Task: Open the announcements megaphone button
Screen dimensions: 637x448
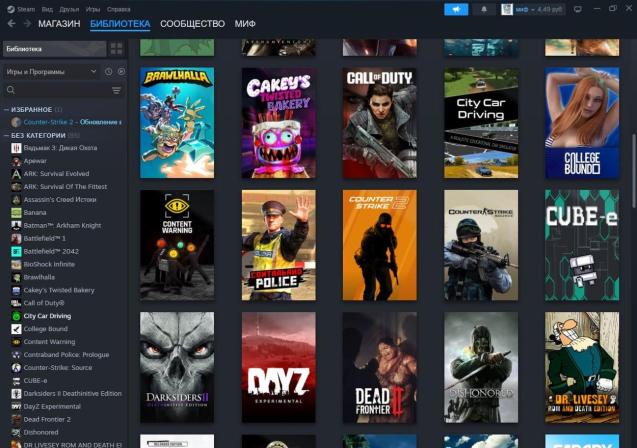Action: pyautogui.click(x=456, y=9)
